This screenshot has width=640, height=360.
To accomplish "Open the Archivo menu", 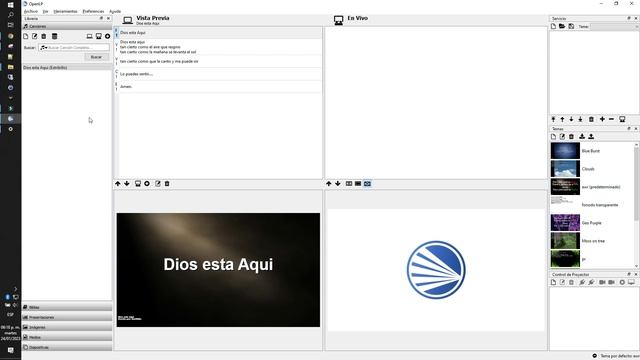I will [31, 11].
